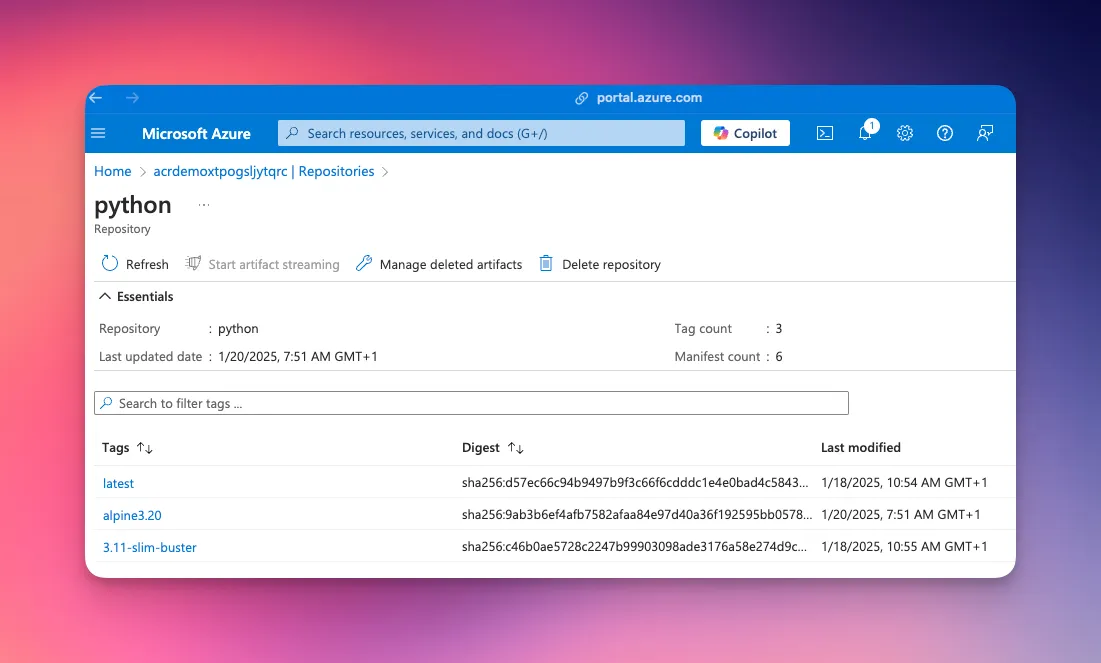
Task: Click Delete repository
Action: coord(600,264)
